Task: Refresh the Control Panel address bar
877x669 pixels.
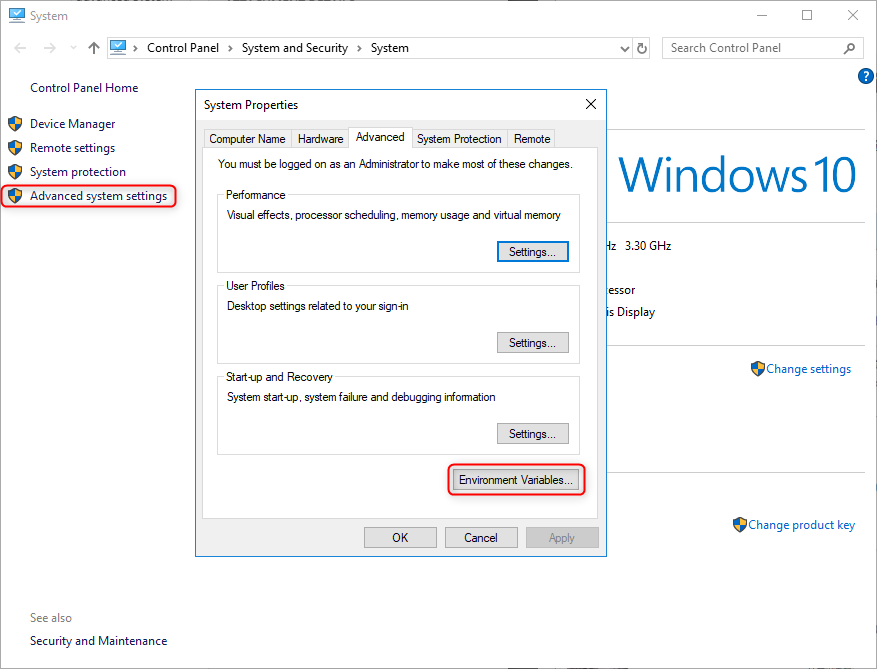Action: [642, 48]
